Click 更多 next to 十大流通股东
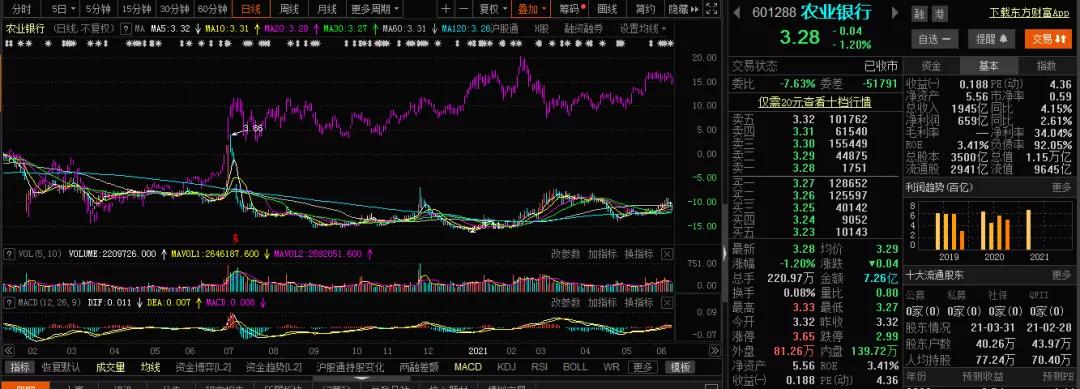 click(1061, 275)
